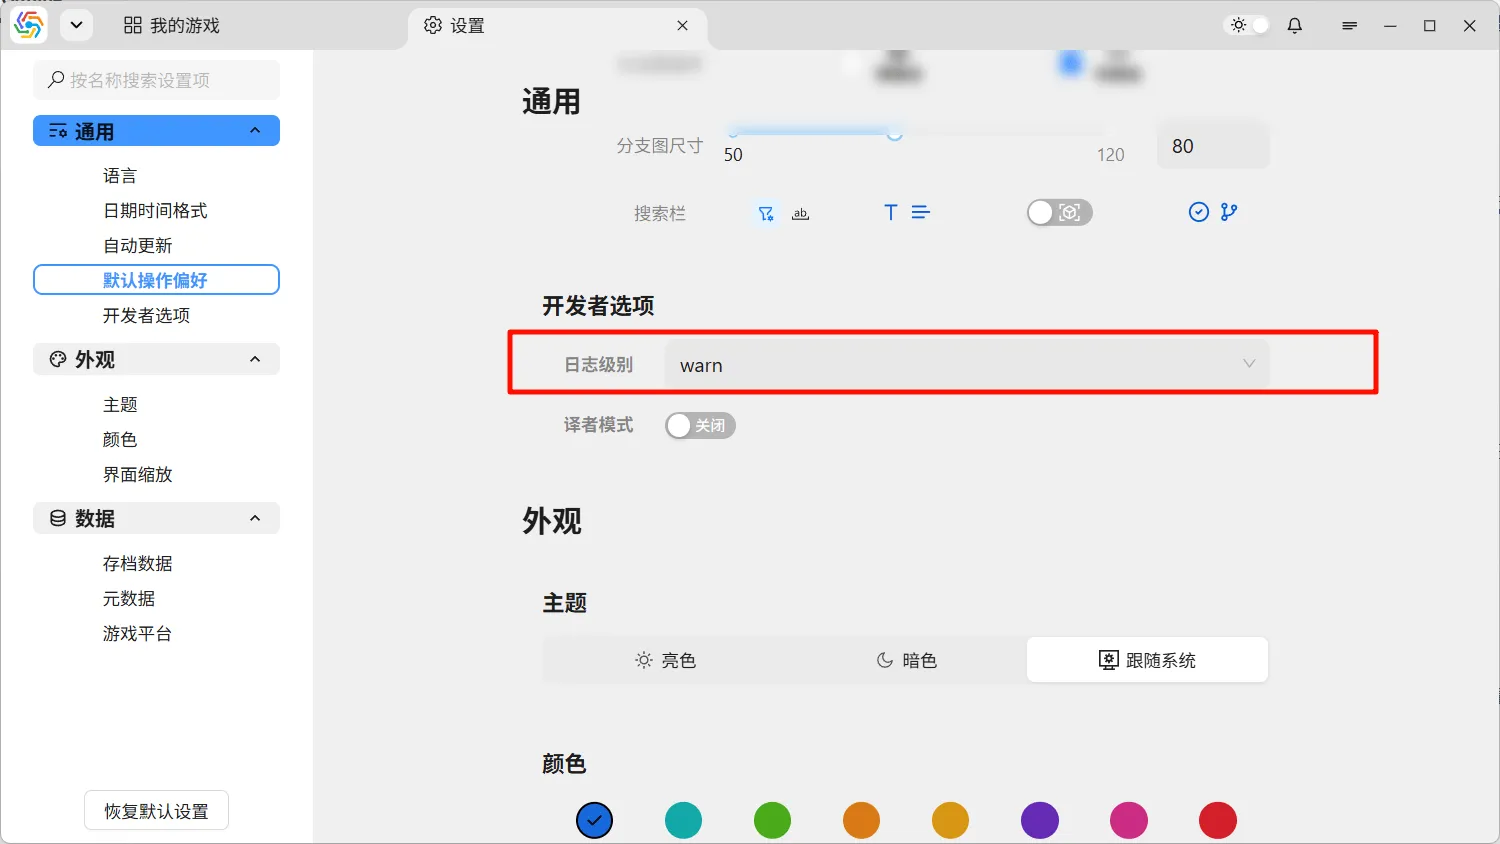The height and width of the screenshot is (844, 1500).
Task: Click the checkmark circle icon
Action: coord(1198,212)
